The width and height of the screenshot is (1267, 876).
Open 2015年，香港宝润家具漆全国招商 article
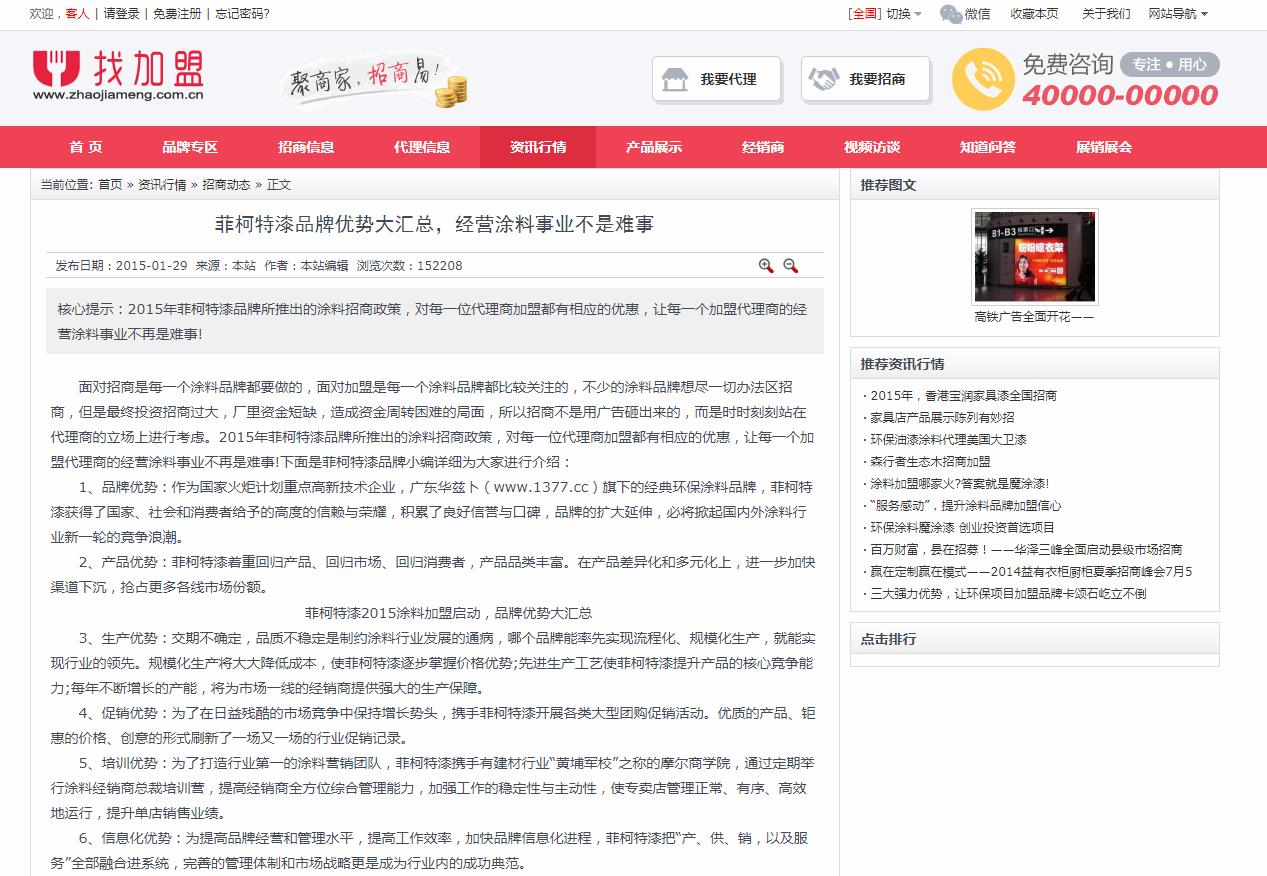[964, 396]
